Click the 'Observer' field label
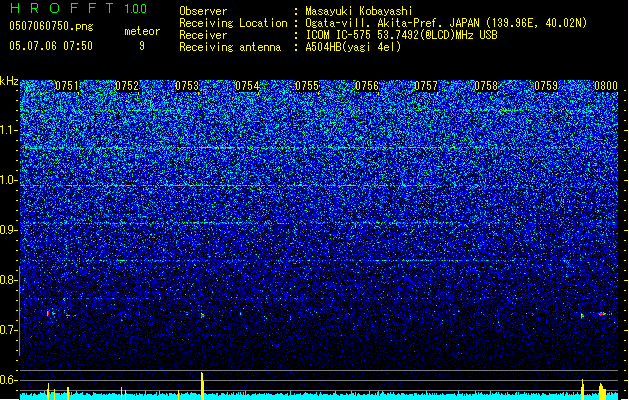Viewport: 629px width, 400px height. point(203,11)
